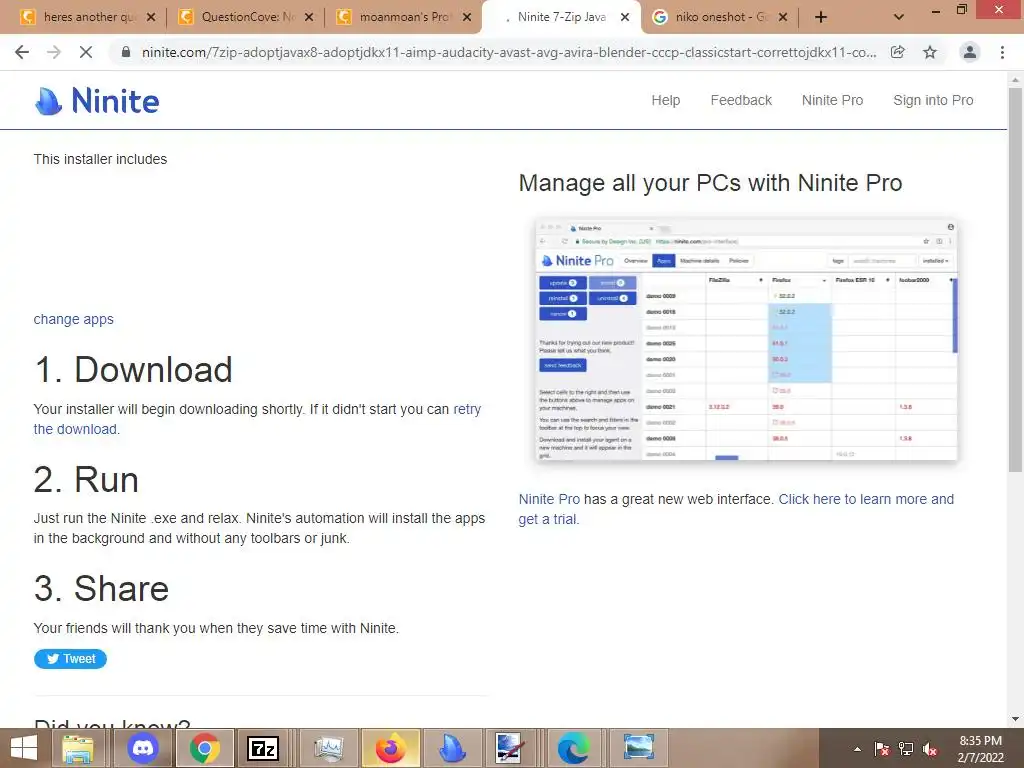The image size is (1024, 768).
Task: Show hidden system tray icons
Action: (x=857, y=749)
